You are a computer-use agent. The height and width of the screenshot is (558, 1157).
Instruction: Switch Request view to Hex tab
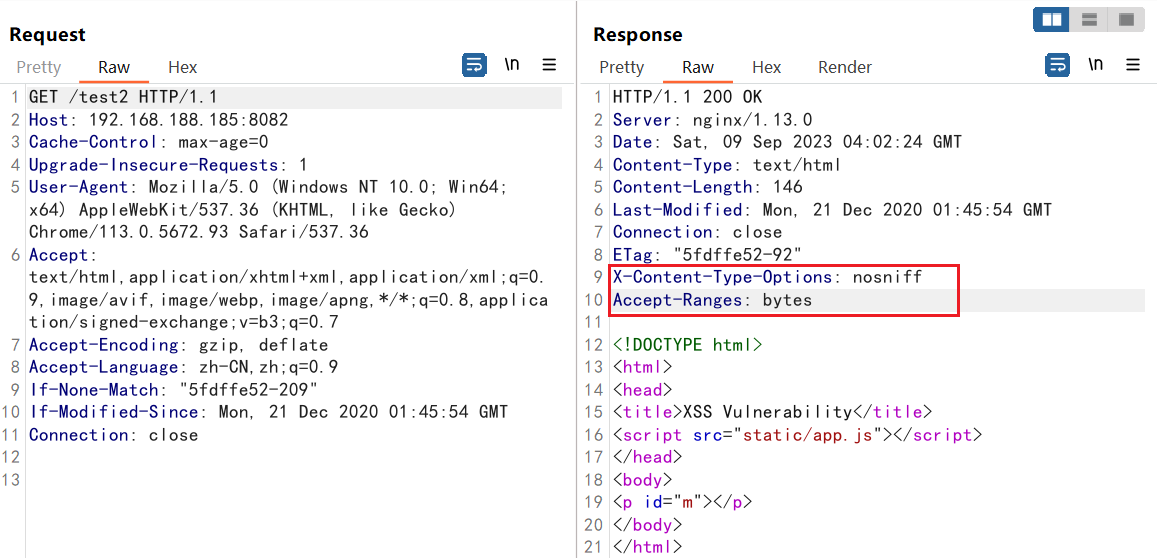pyautogui.click(x=182, y=67)
